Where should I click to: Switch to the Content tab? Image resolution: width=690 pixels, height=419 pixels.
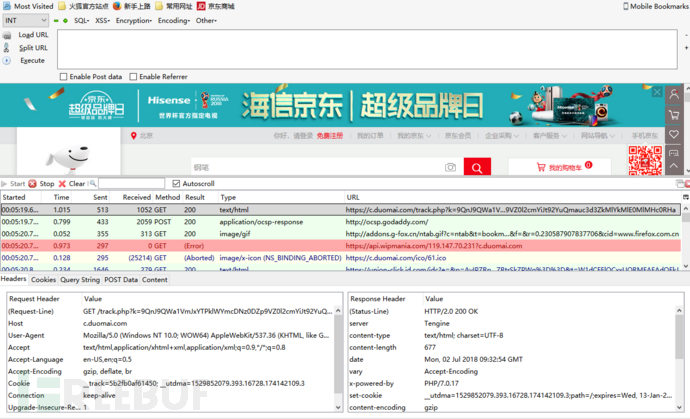[154, 279]
